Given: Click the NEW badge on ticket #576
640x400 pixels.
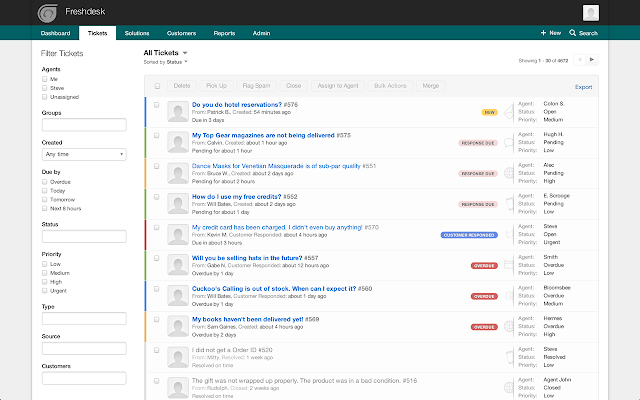Looking at the screenshot, I should pyautogui.click(x=489, y=112).
